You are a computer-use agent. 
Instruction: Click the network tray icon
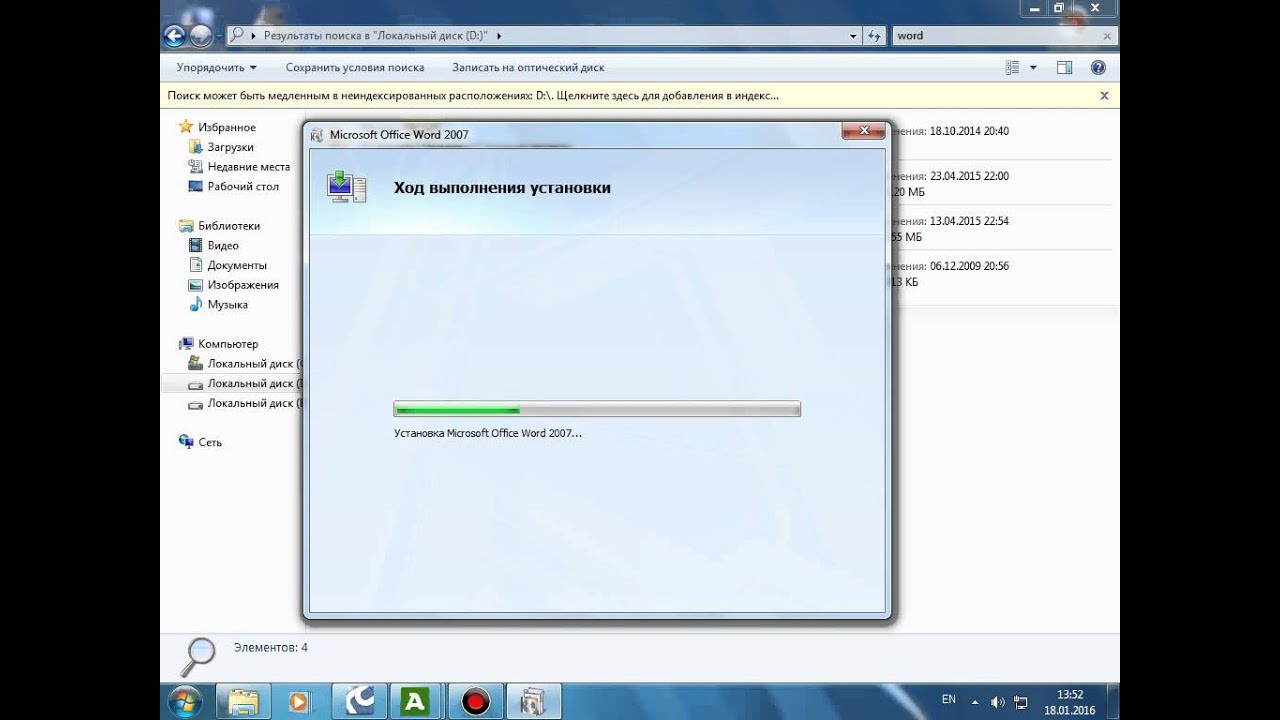coord(1021,702)
